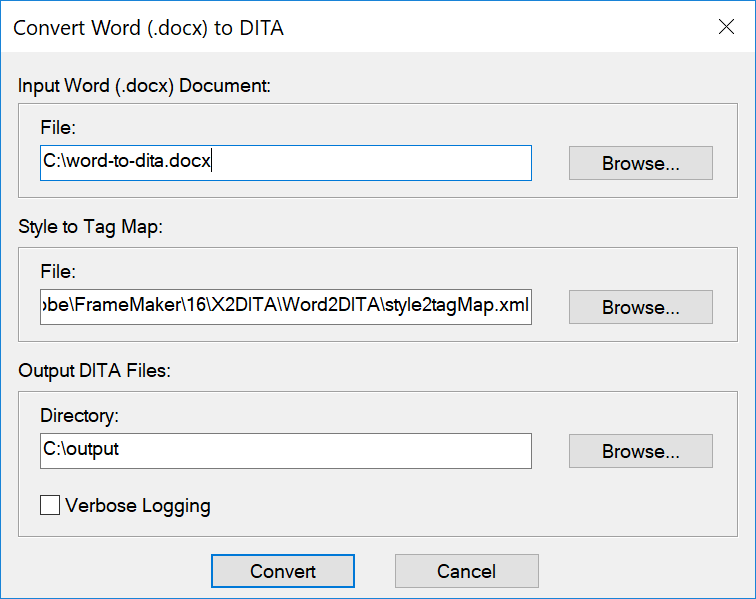Close the Convert Word to DITA dialog
Viewport: 756px width, 599px height.
727,27
